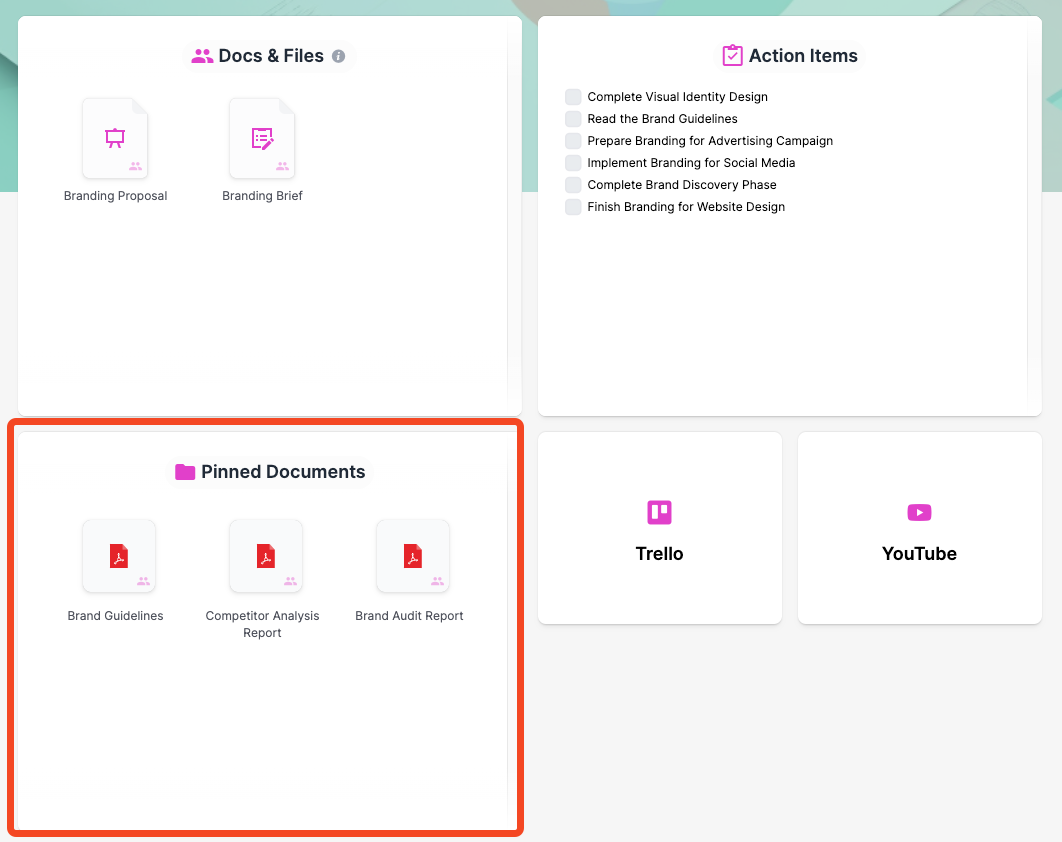Mark Prepare Branding for Advertising Campaign done
Screen dimensions: 1062x842
pyautogui.click(x=573, y=141)
